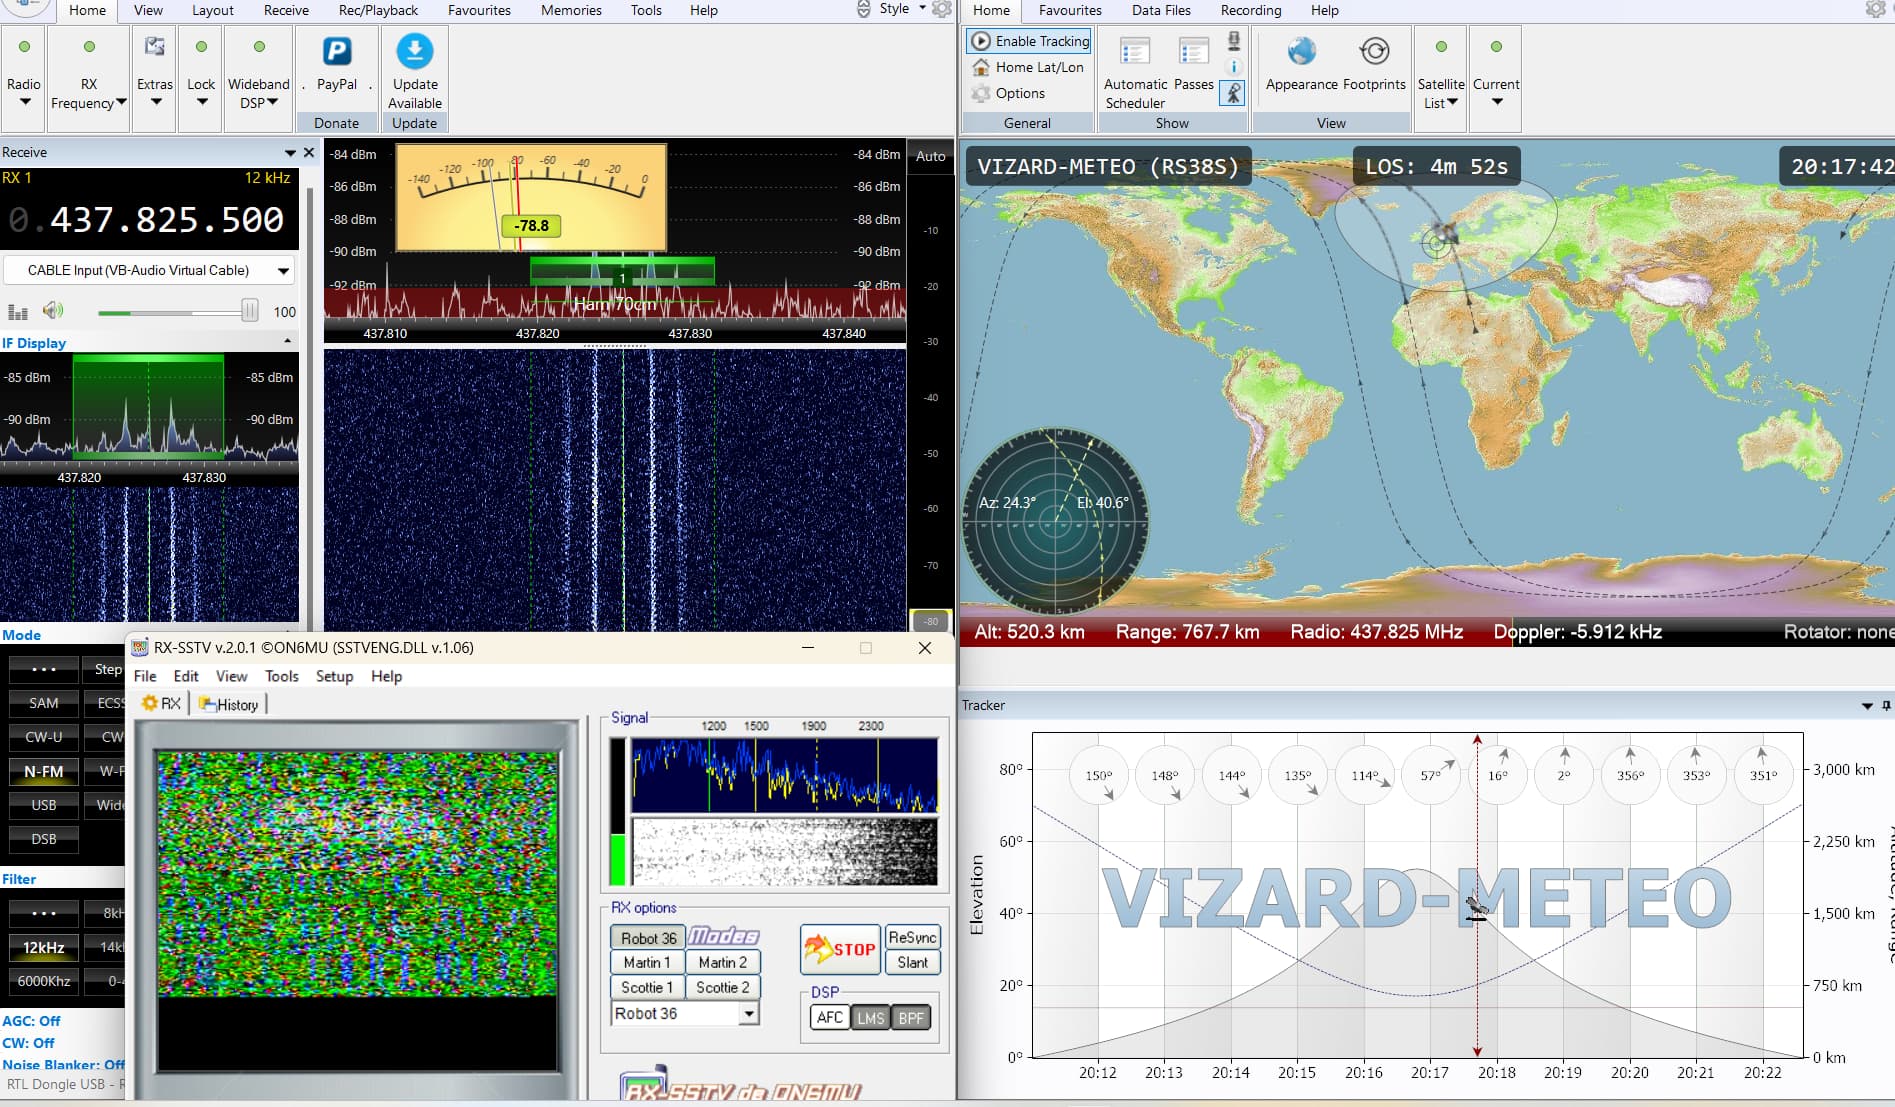This screenshot has width=1895, height=1107.
Task: Open the Rec/Playback ribbon tab
Action: (378, 10)
